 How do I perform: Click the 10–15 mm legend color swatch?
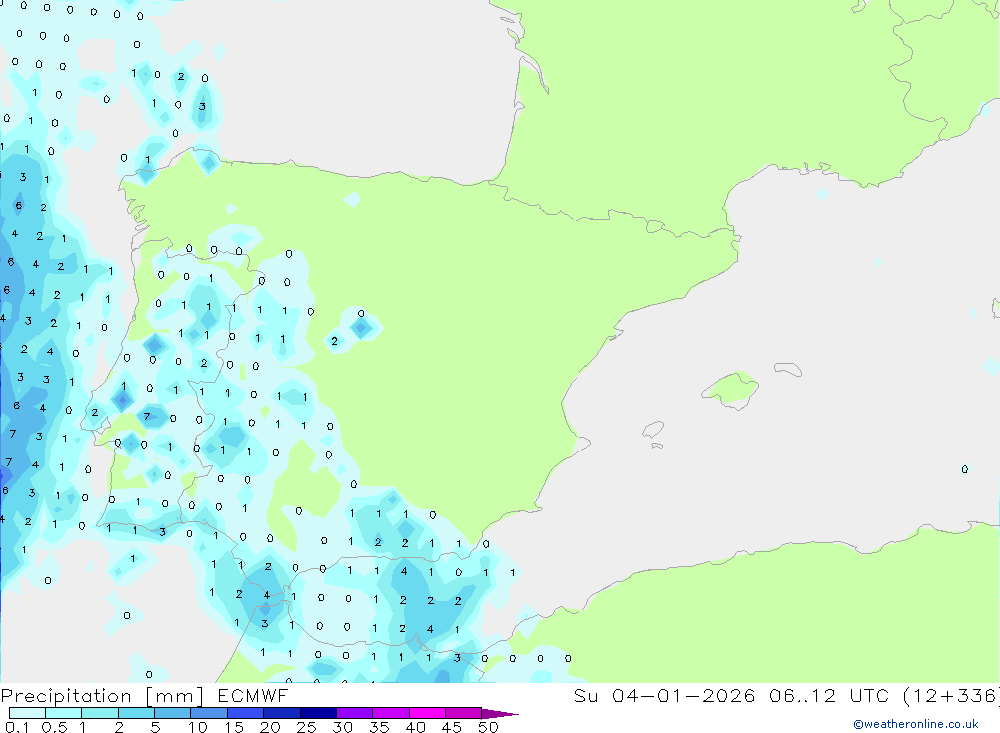click(x=209, y=713)
